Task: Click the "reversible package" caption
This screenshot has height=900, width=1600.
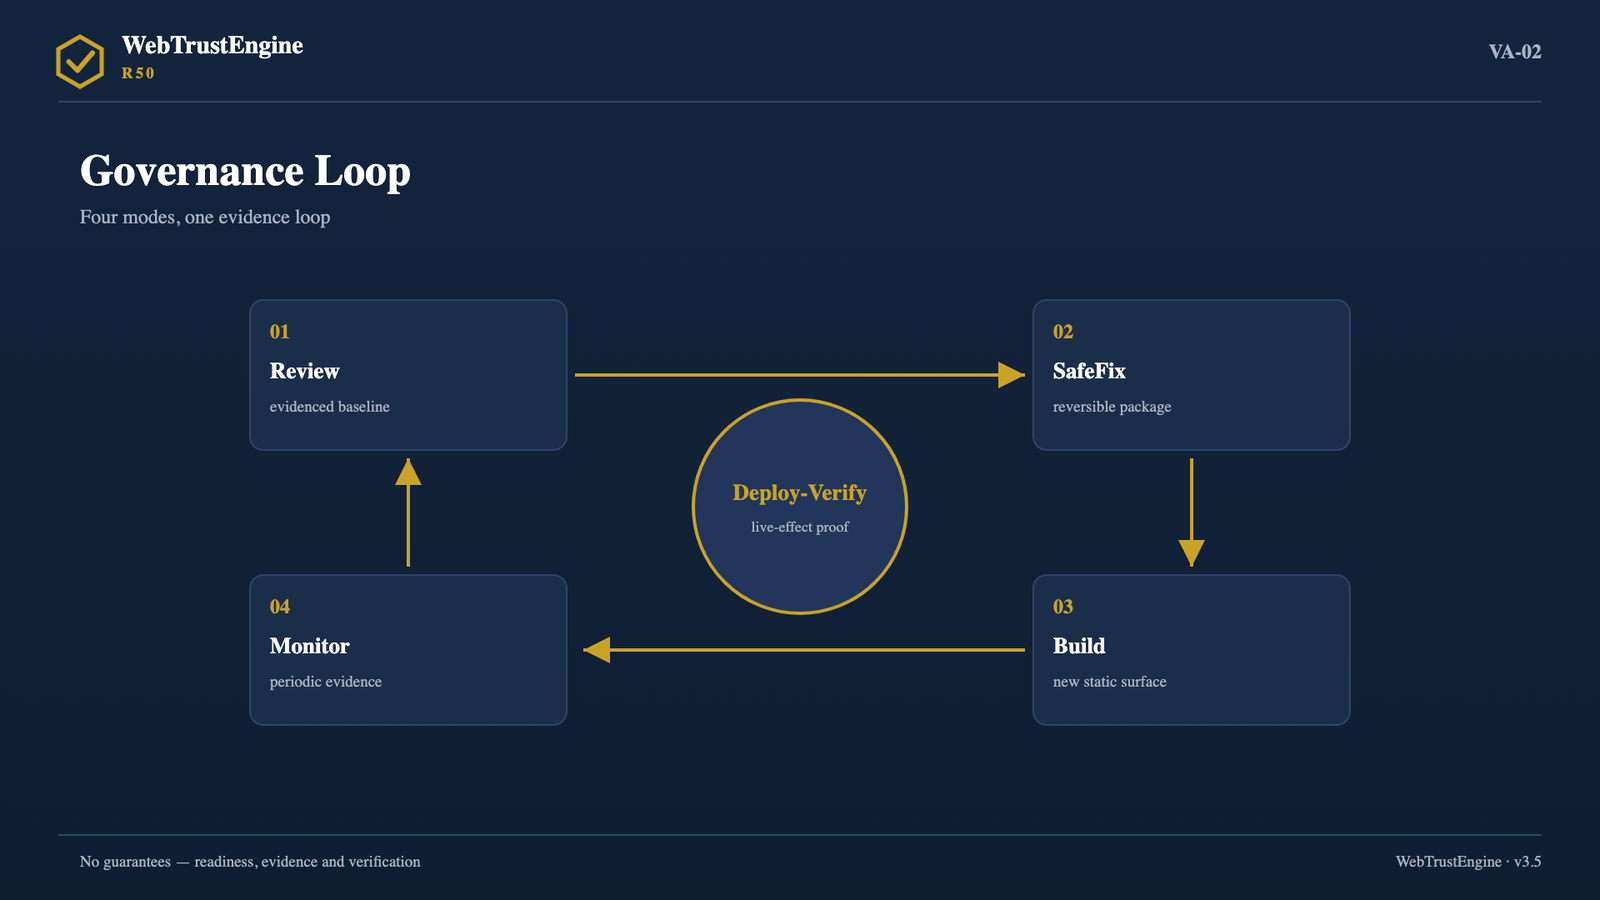Action: click(x=1112, y=407)
